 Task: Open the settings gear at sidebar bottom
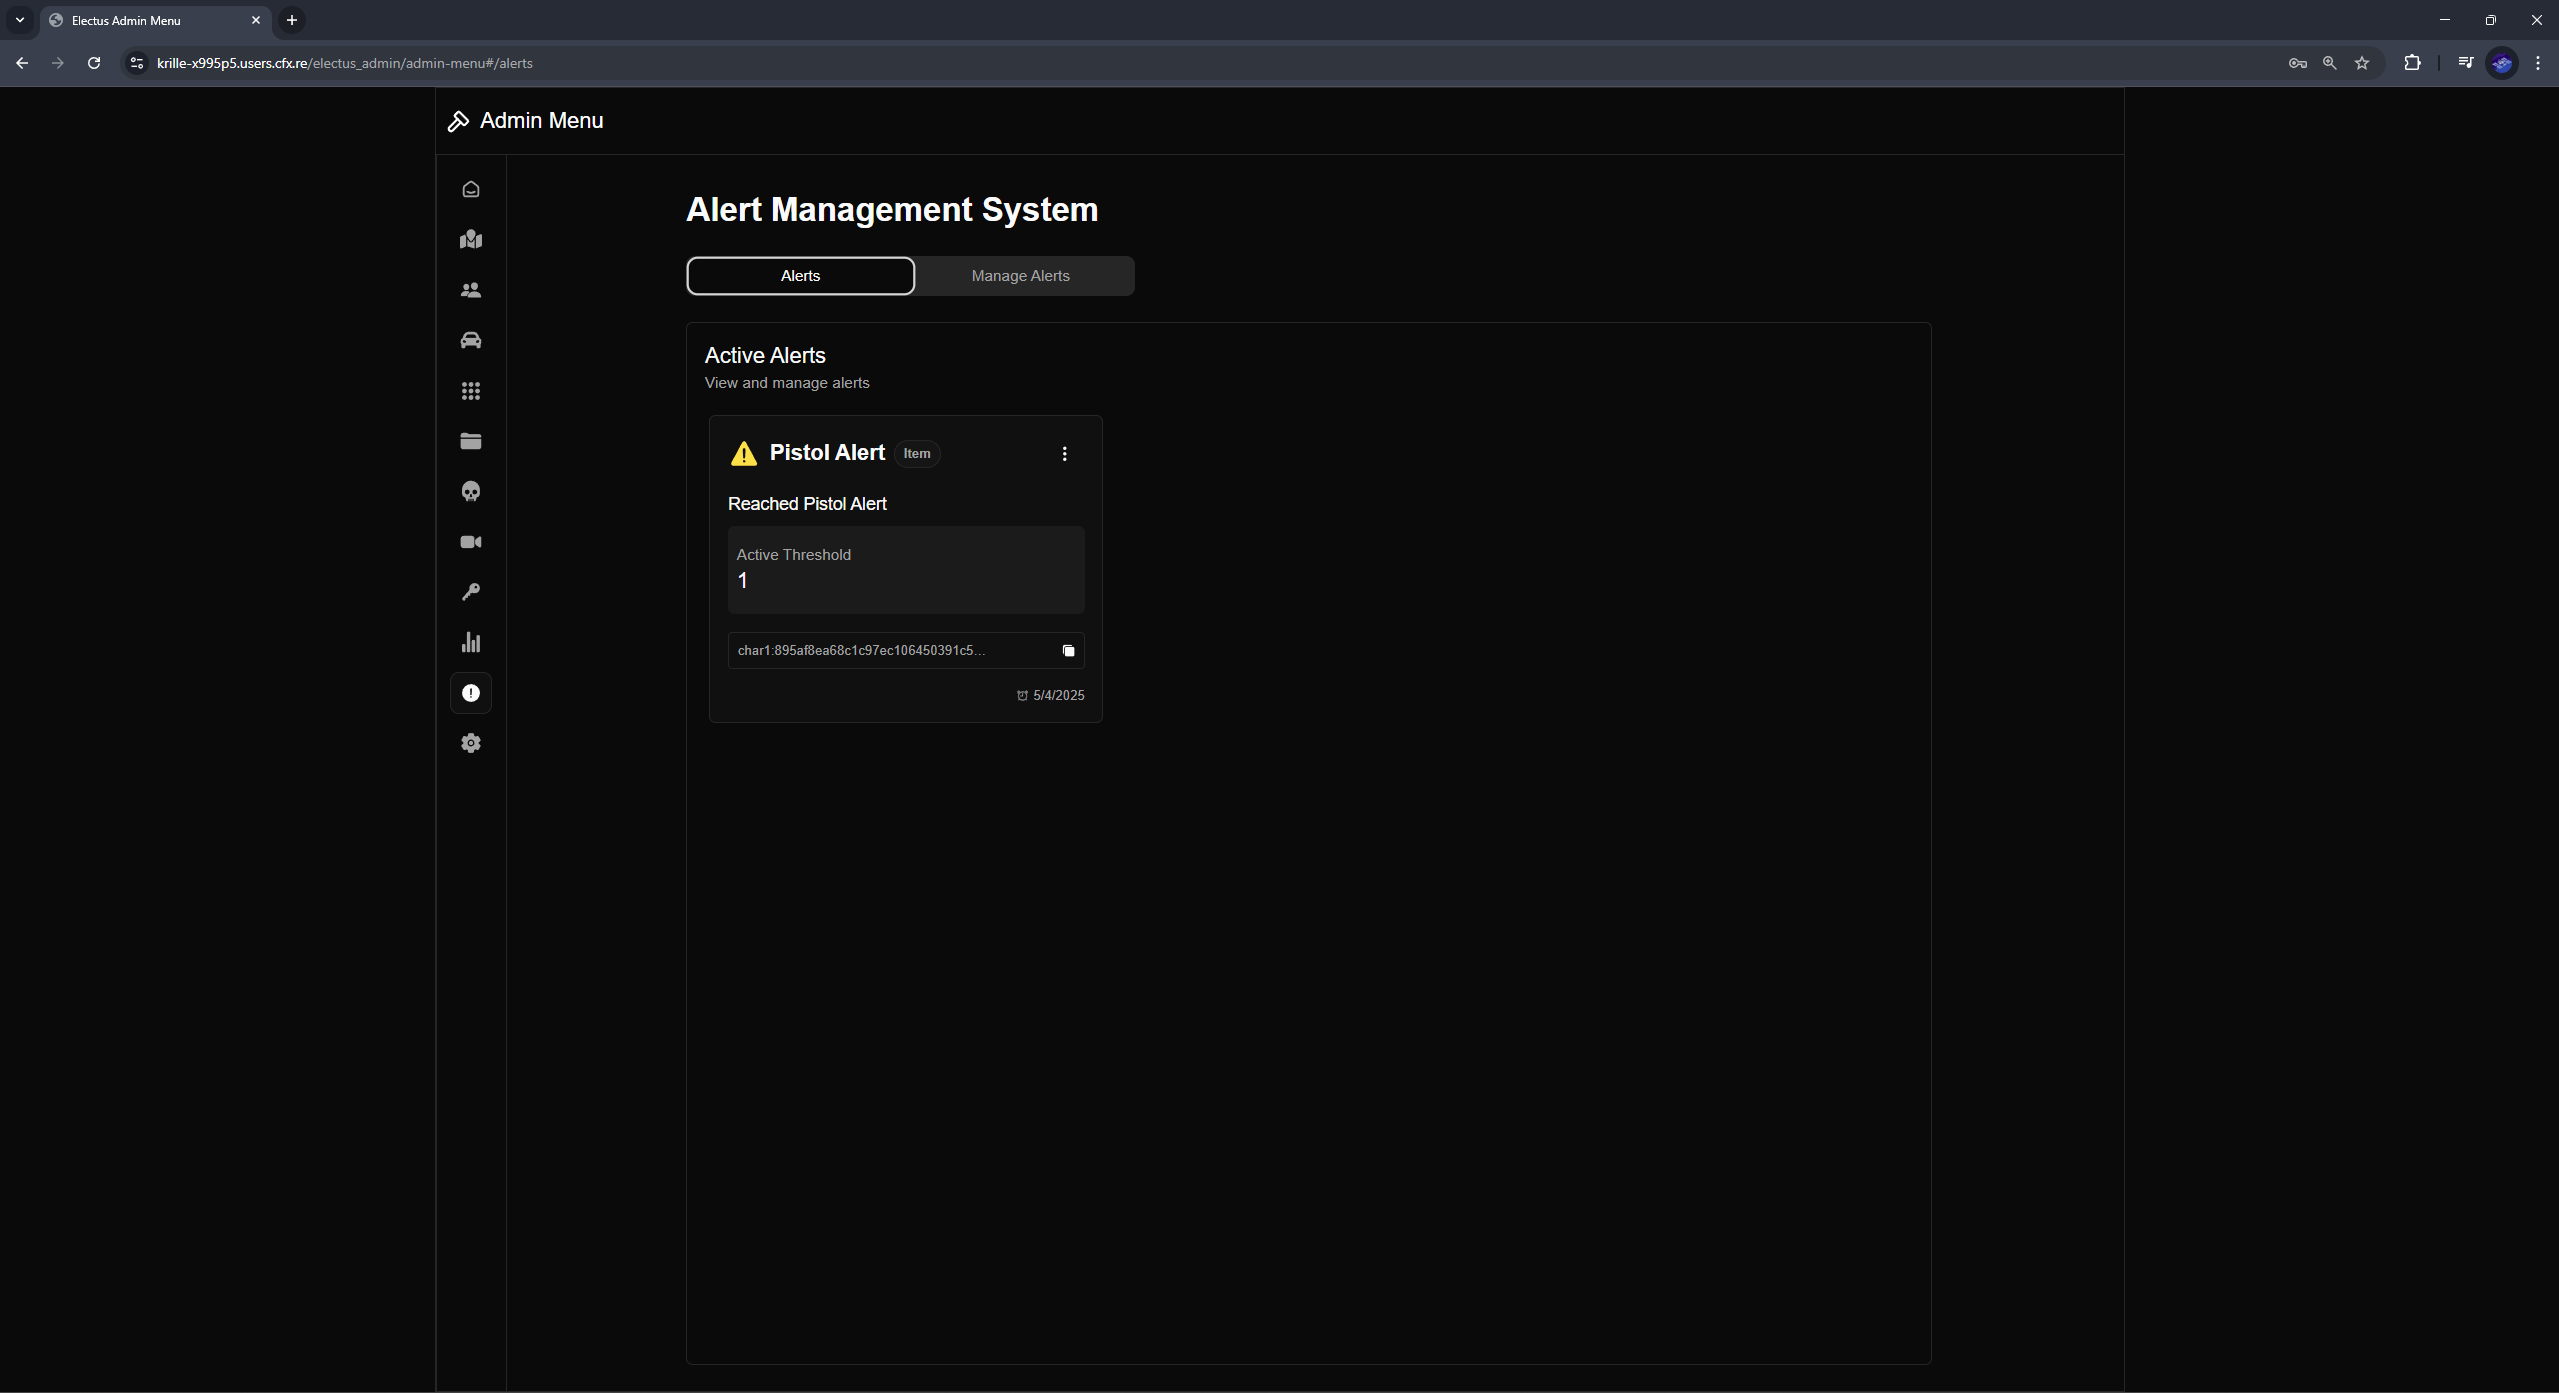470,743
